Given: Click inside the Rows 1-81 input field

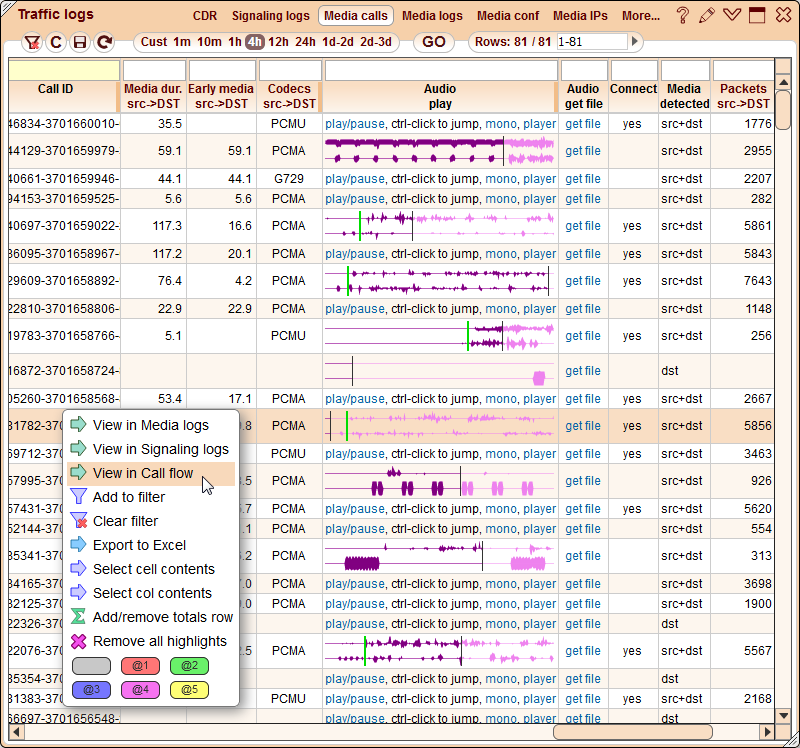Looking at the screenshot, I should pos(590,43).
